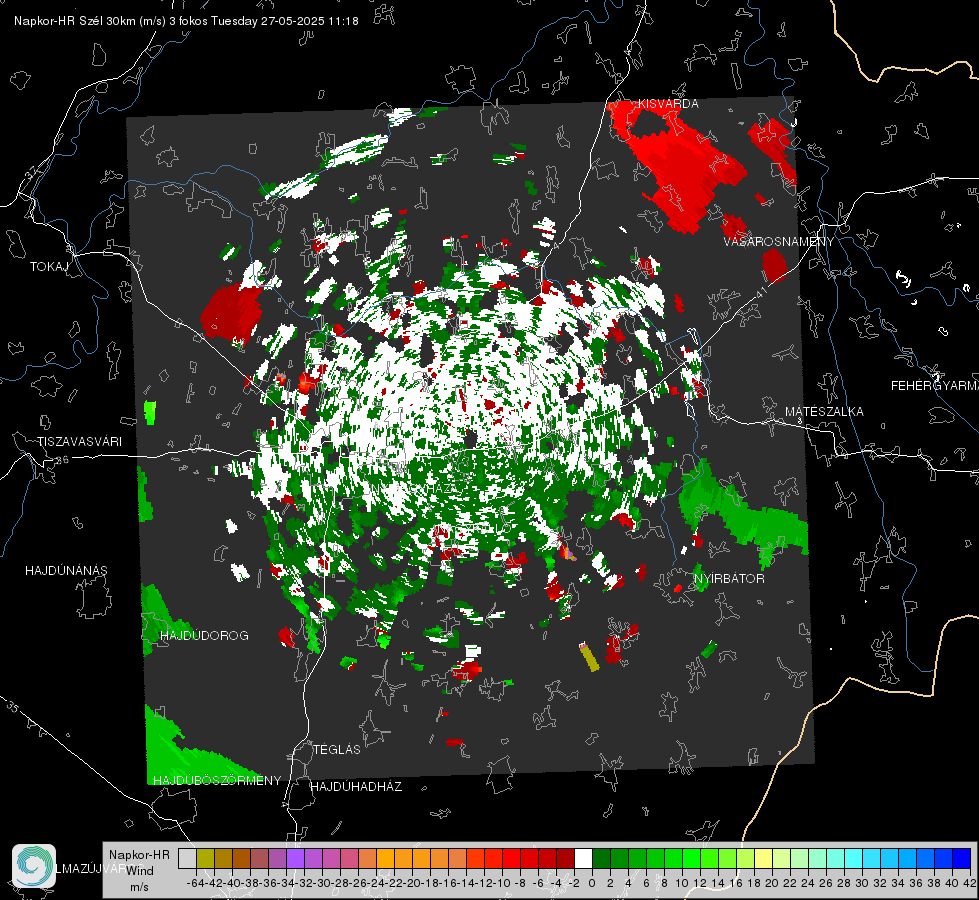Click the road number 36 near TISZAVASVÁRI
The width and height of the screenshot is (979, 900).
tap(62, 460)
